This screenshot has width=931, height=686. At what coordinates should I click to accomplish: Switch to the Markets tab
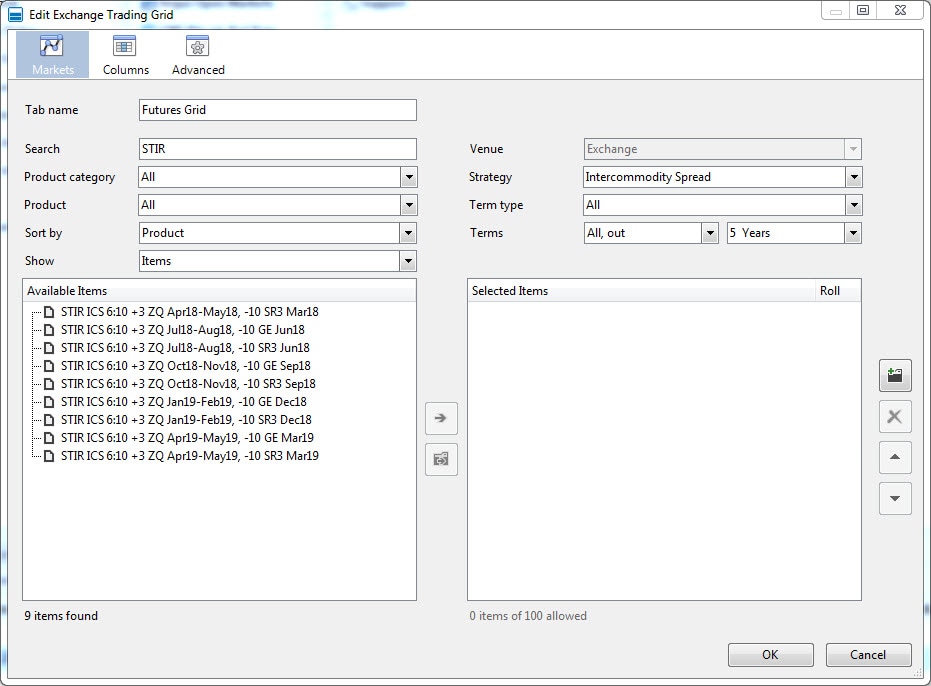click(x=52, y=55)
